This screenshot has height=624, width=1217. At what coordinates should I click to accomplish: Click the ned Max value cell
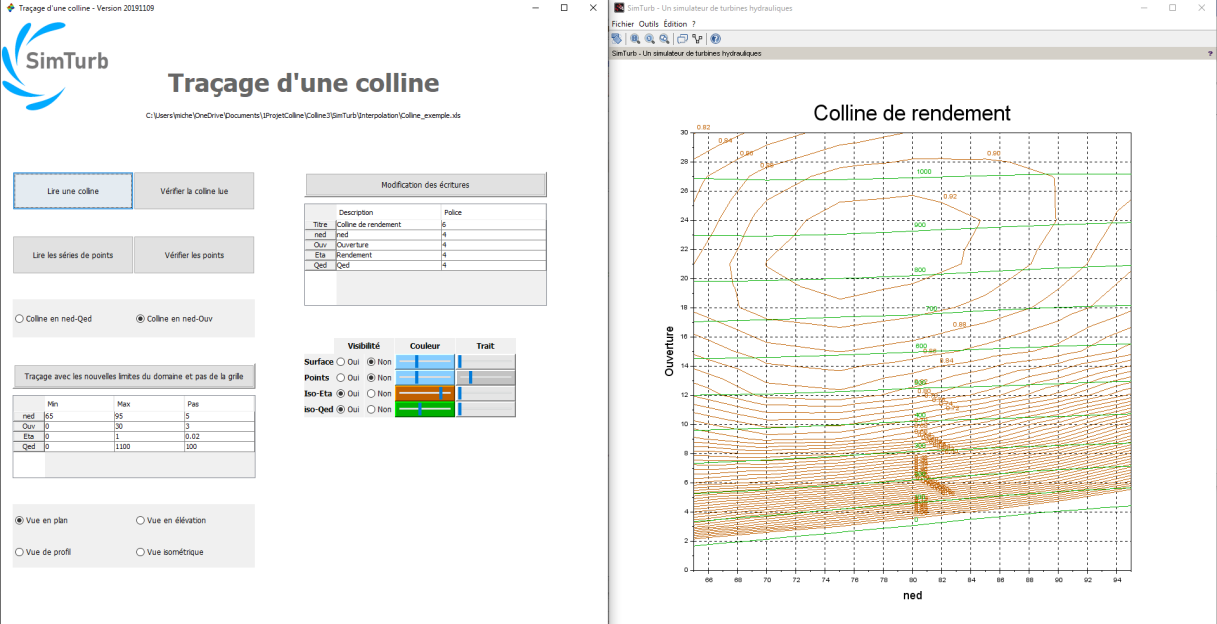(149, 415)
